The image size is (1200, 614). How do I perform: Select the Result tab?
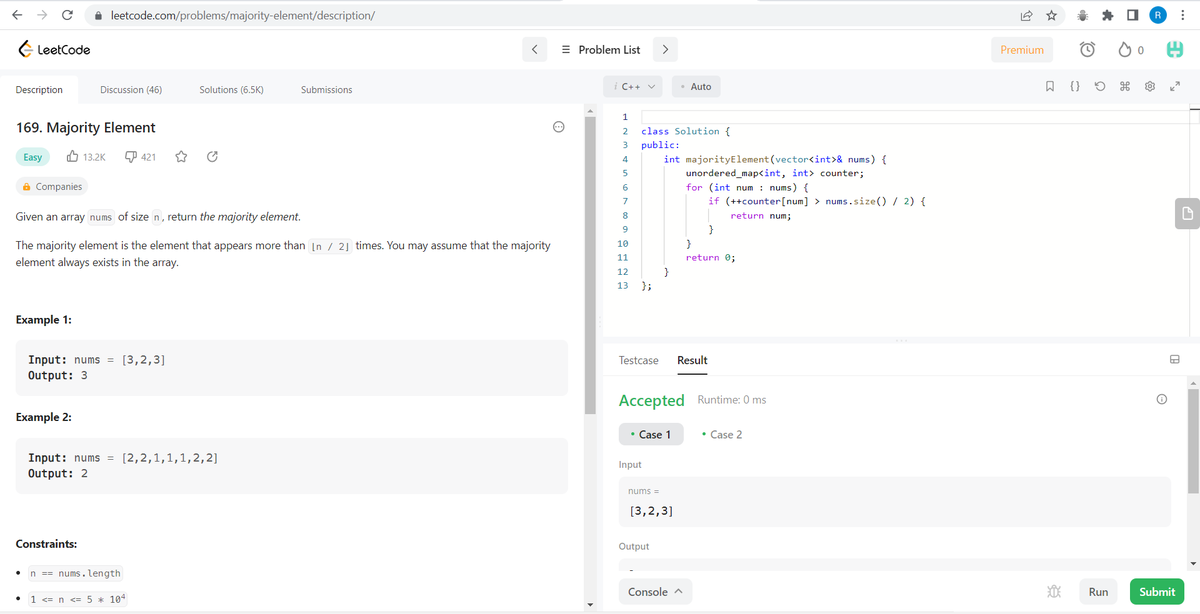[692, 360]
